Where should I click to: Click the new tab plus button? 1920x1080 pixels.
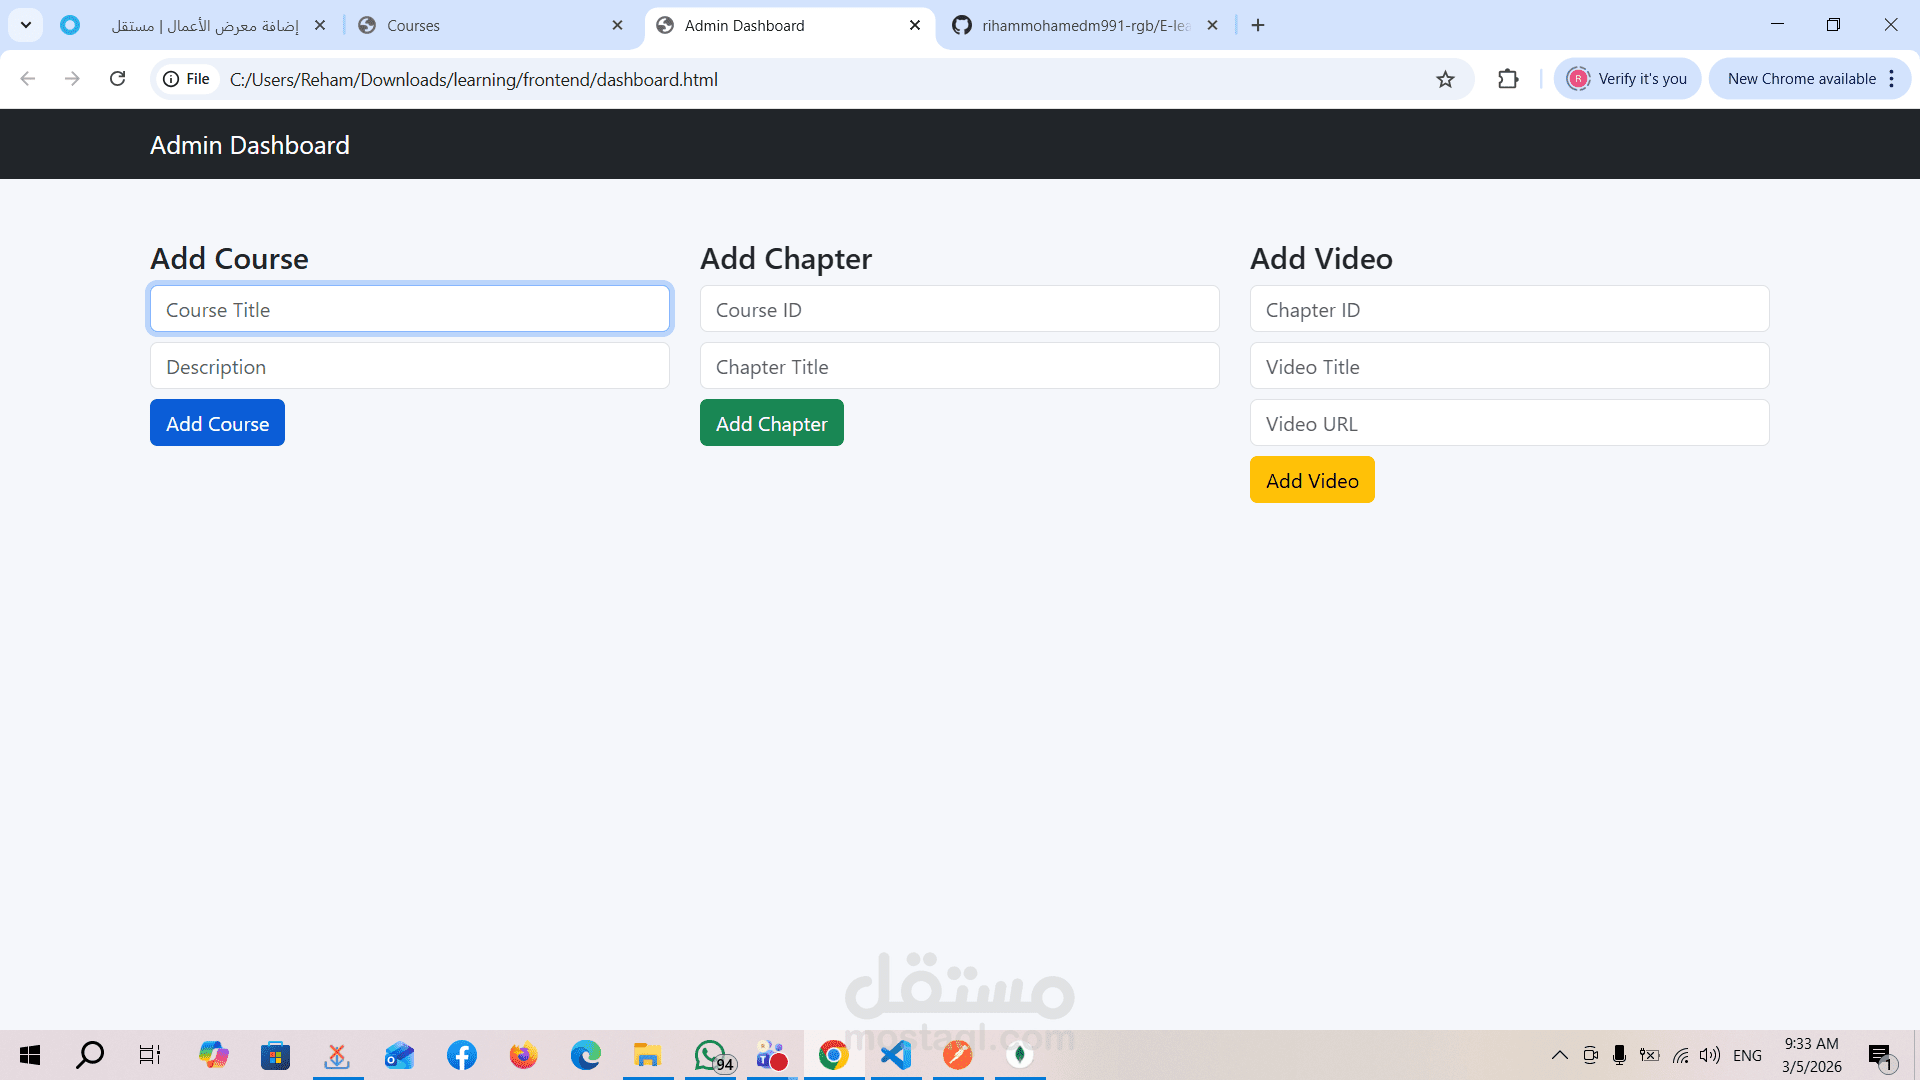tap(1258, 25)
